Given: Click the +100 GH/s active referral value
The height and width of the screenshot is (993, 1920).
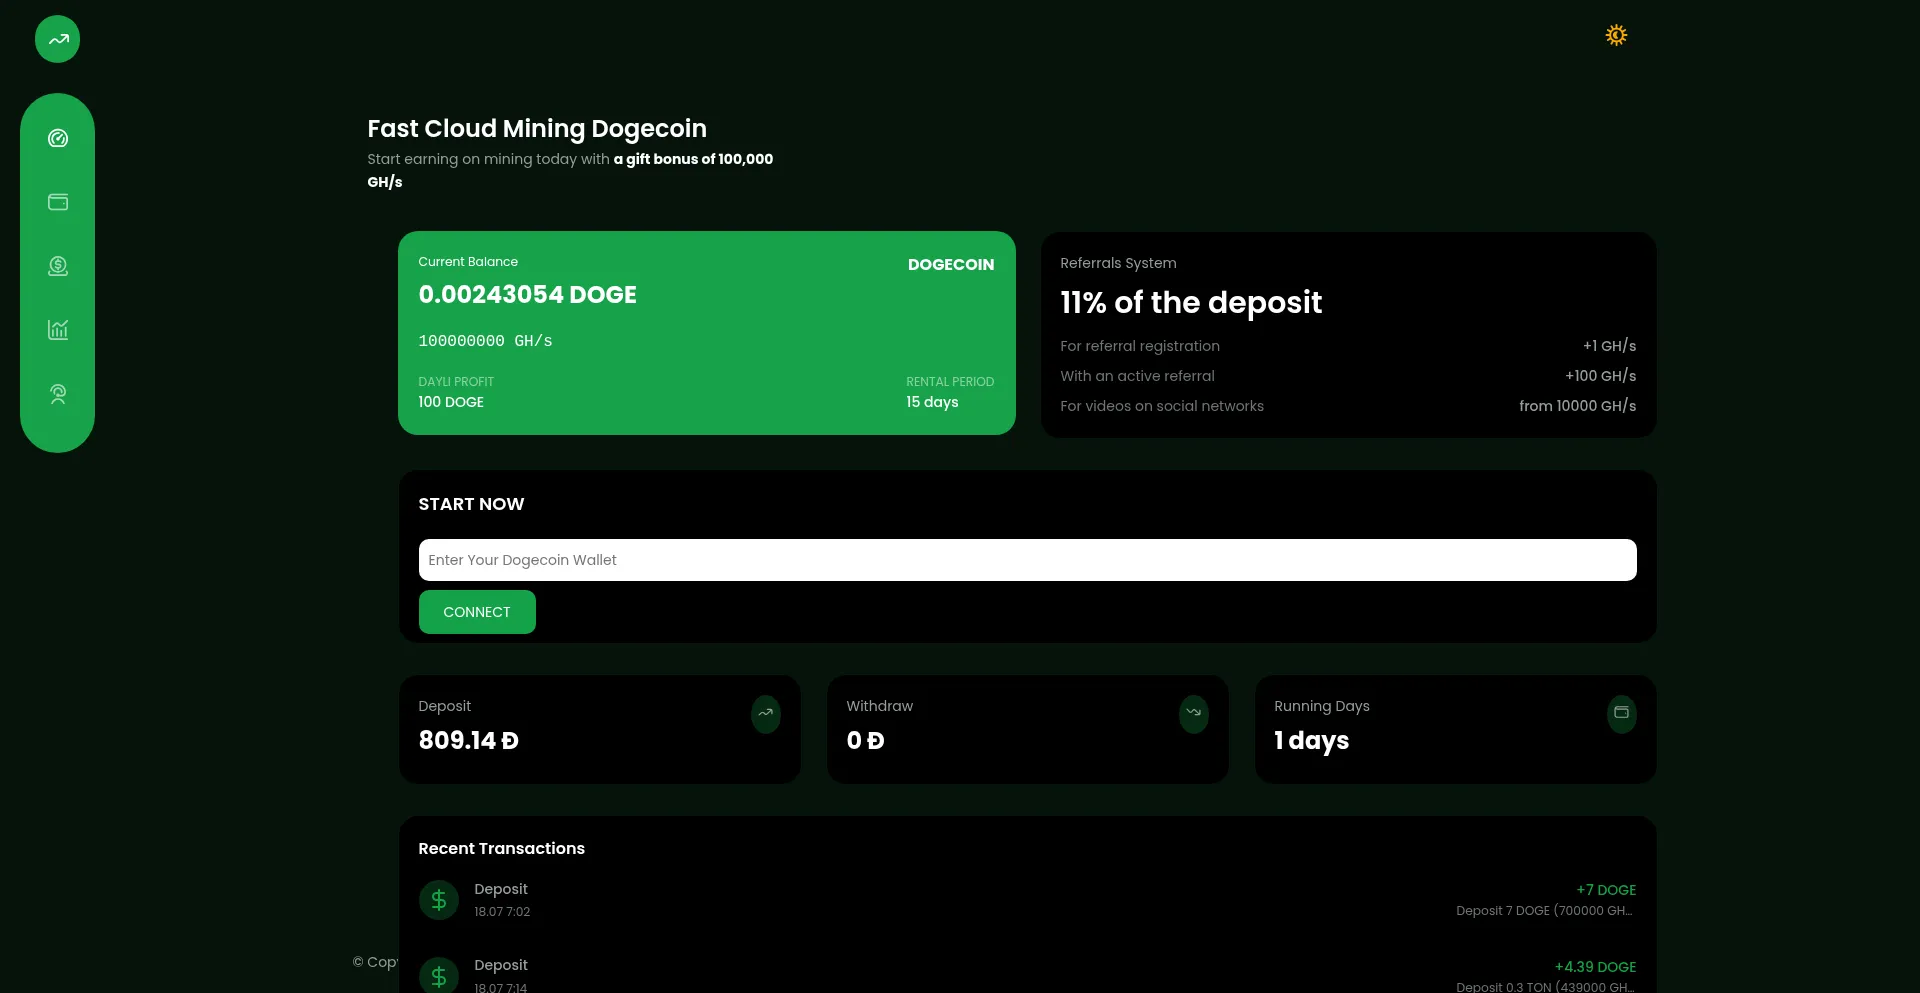Looking at the screenshot, I should coord(1601,376).
